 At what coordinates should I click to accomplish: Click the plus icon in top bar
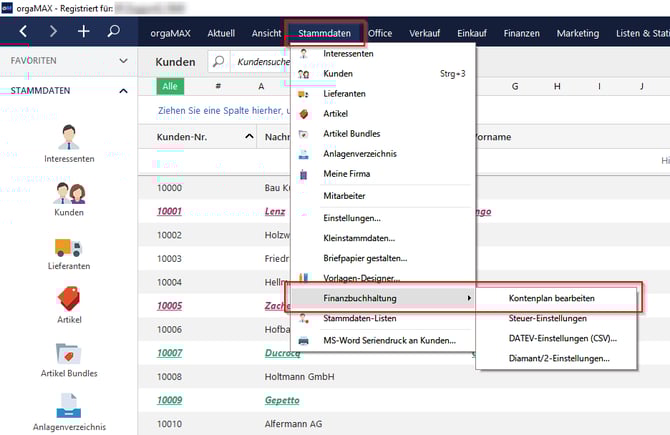[x=84, y=32]
